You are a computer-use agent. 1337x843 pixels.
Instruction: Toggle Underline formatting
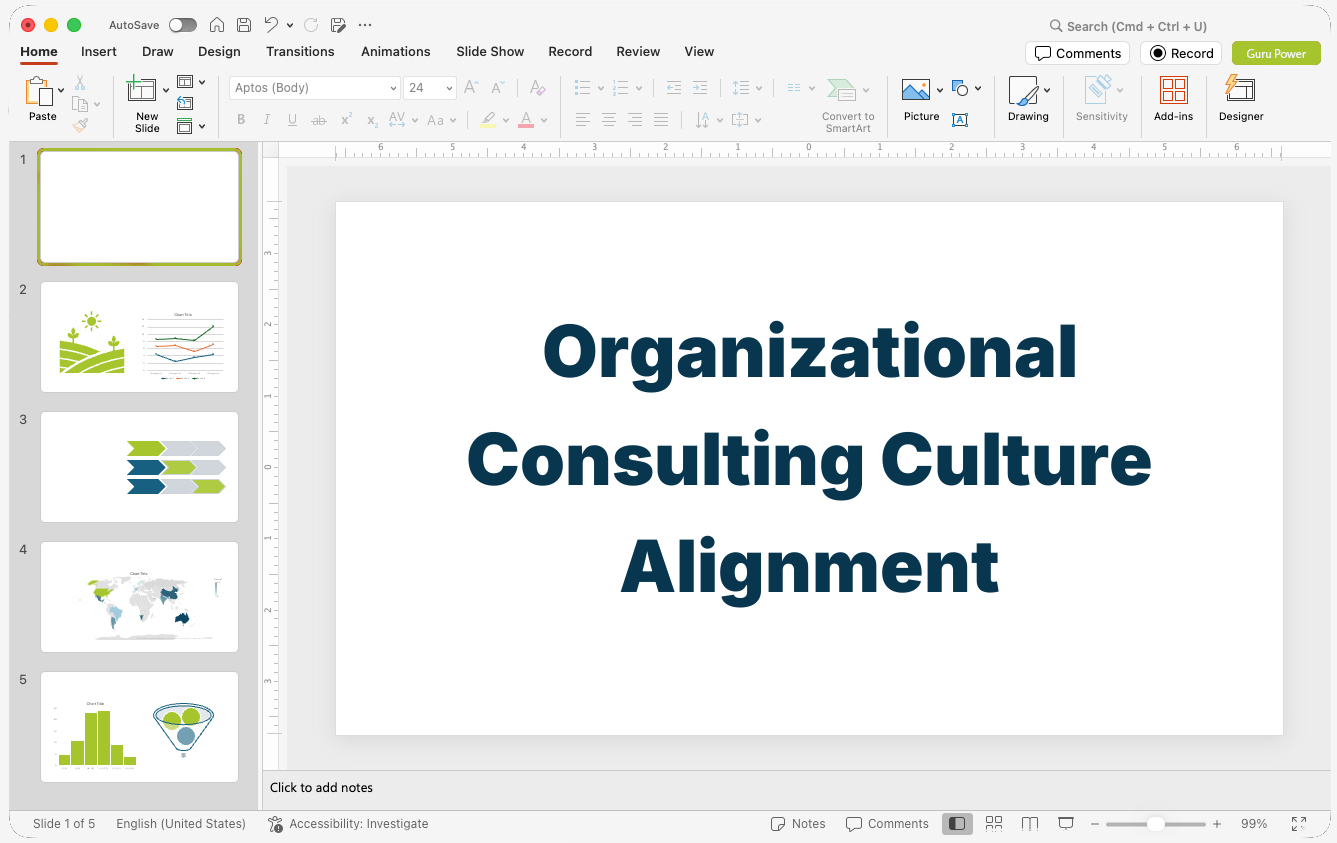(x=292, y=120)
